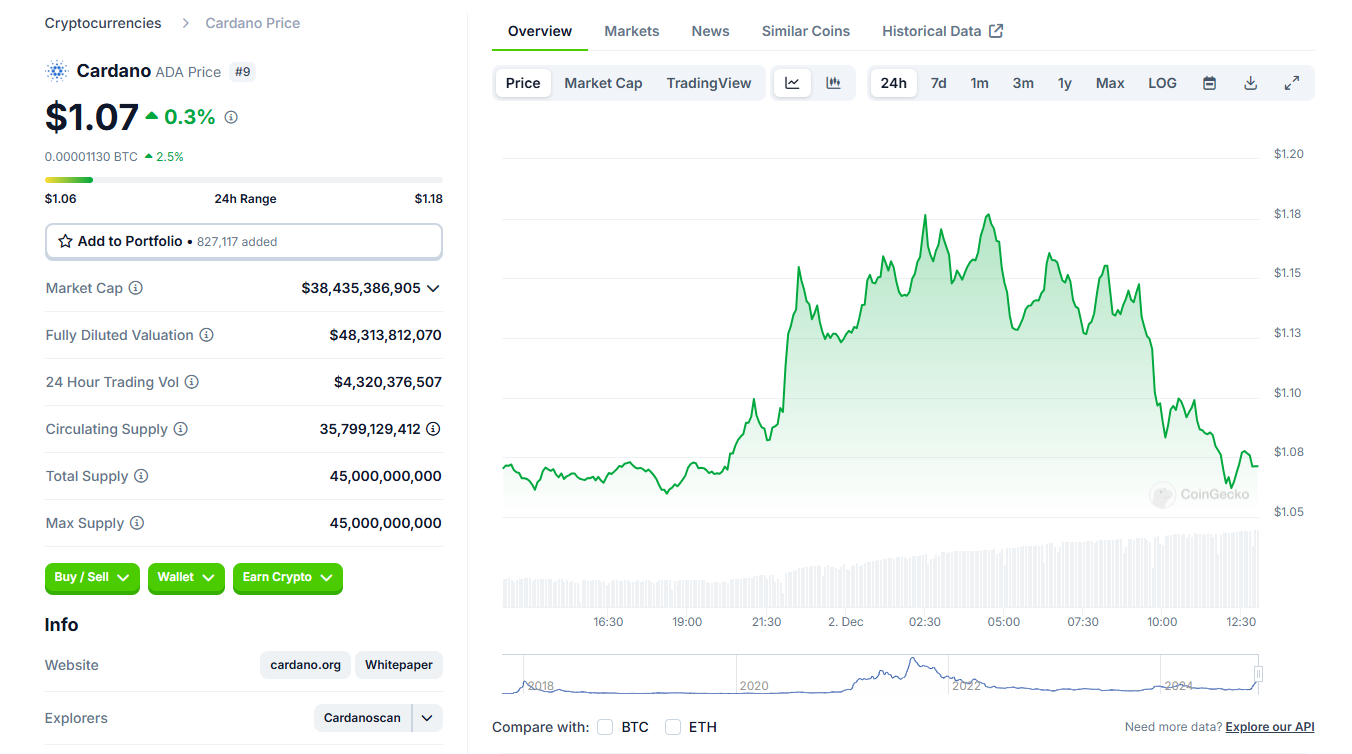Show Market Cap info tooltip icon
This screenshot has width=1352, height=754.
pyautogui.click(x=136, y=288)
